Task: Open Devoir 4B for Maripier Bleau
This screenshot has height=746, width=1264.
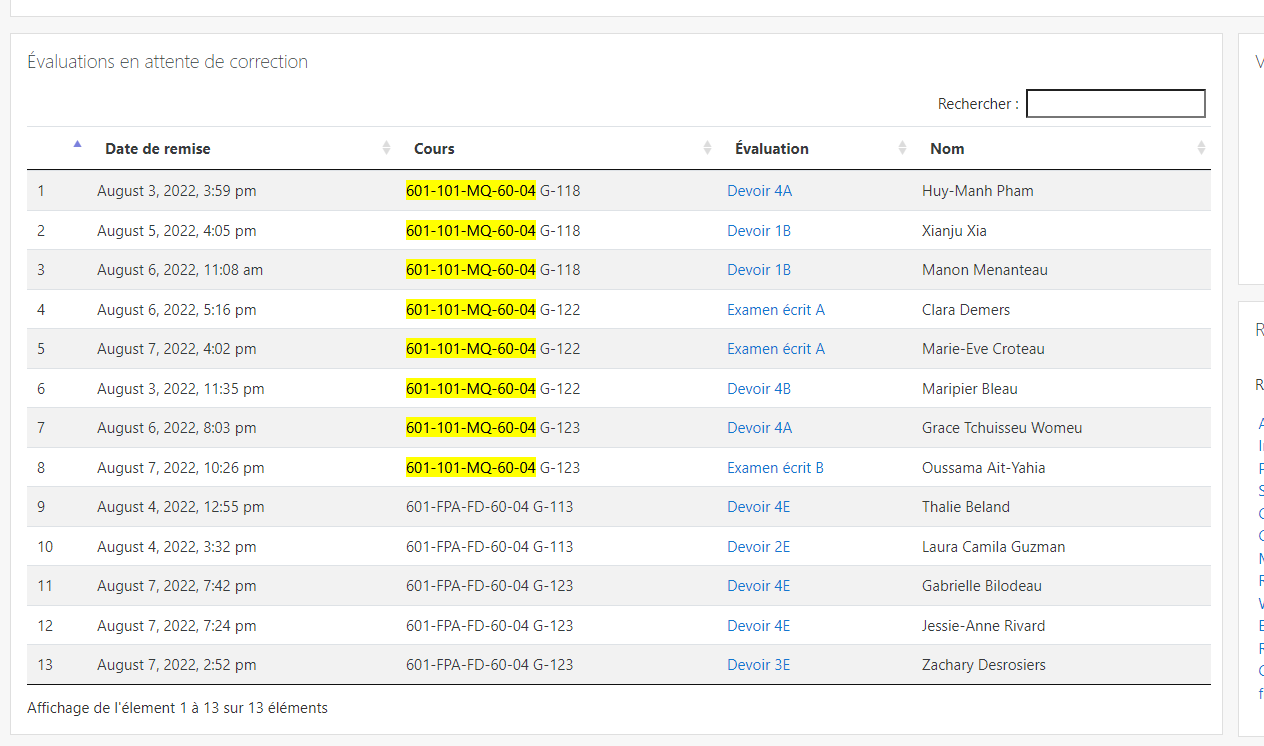Action: click(758, 388)
